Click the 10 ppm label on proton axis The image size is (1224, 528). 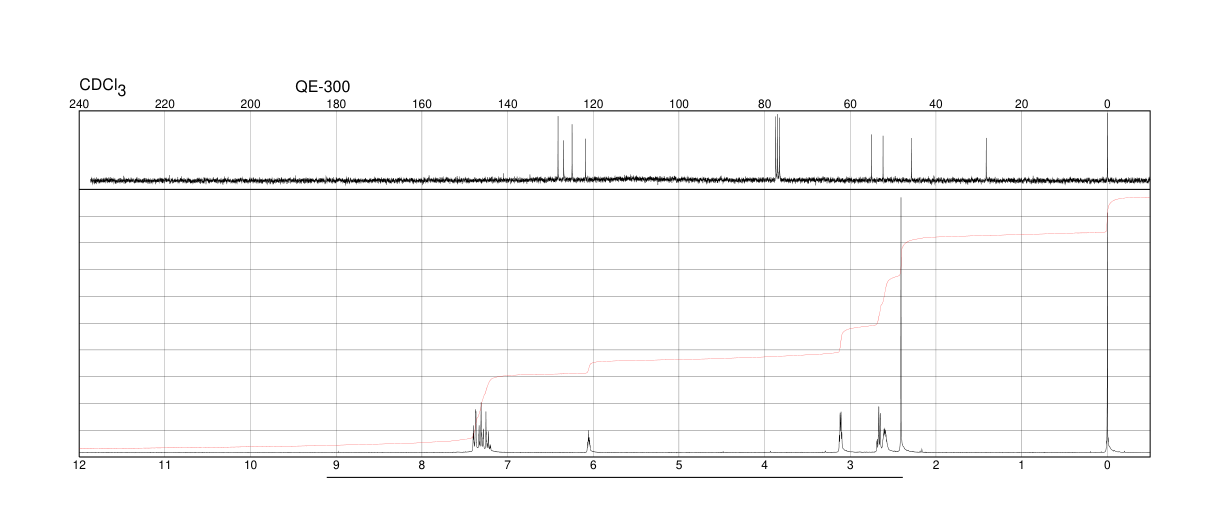(x=251, y=466)
